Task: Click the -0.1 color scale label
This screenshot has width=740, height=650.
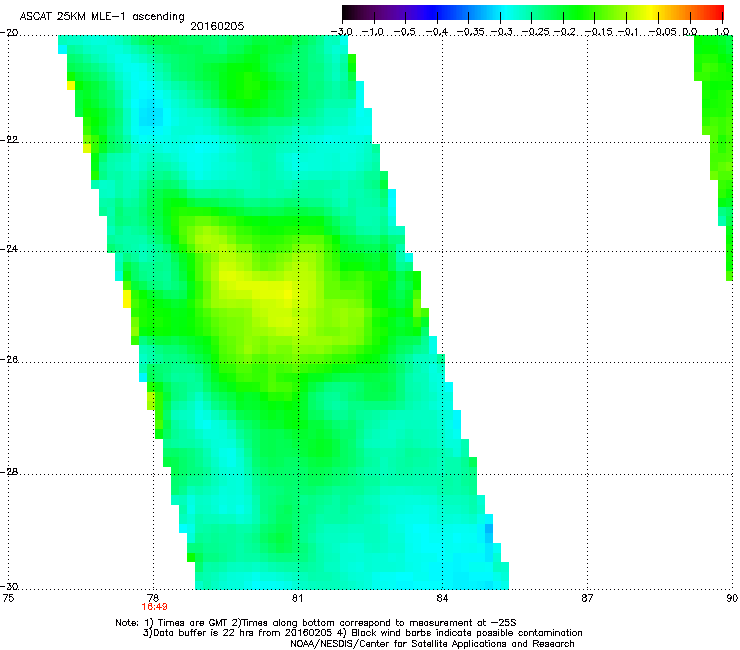Action: pos(628,32)
